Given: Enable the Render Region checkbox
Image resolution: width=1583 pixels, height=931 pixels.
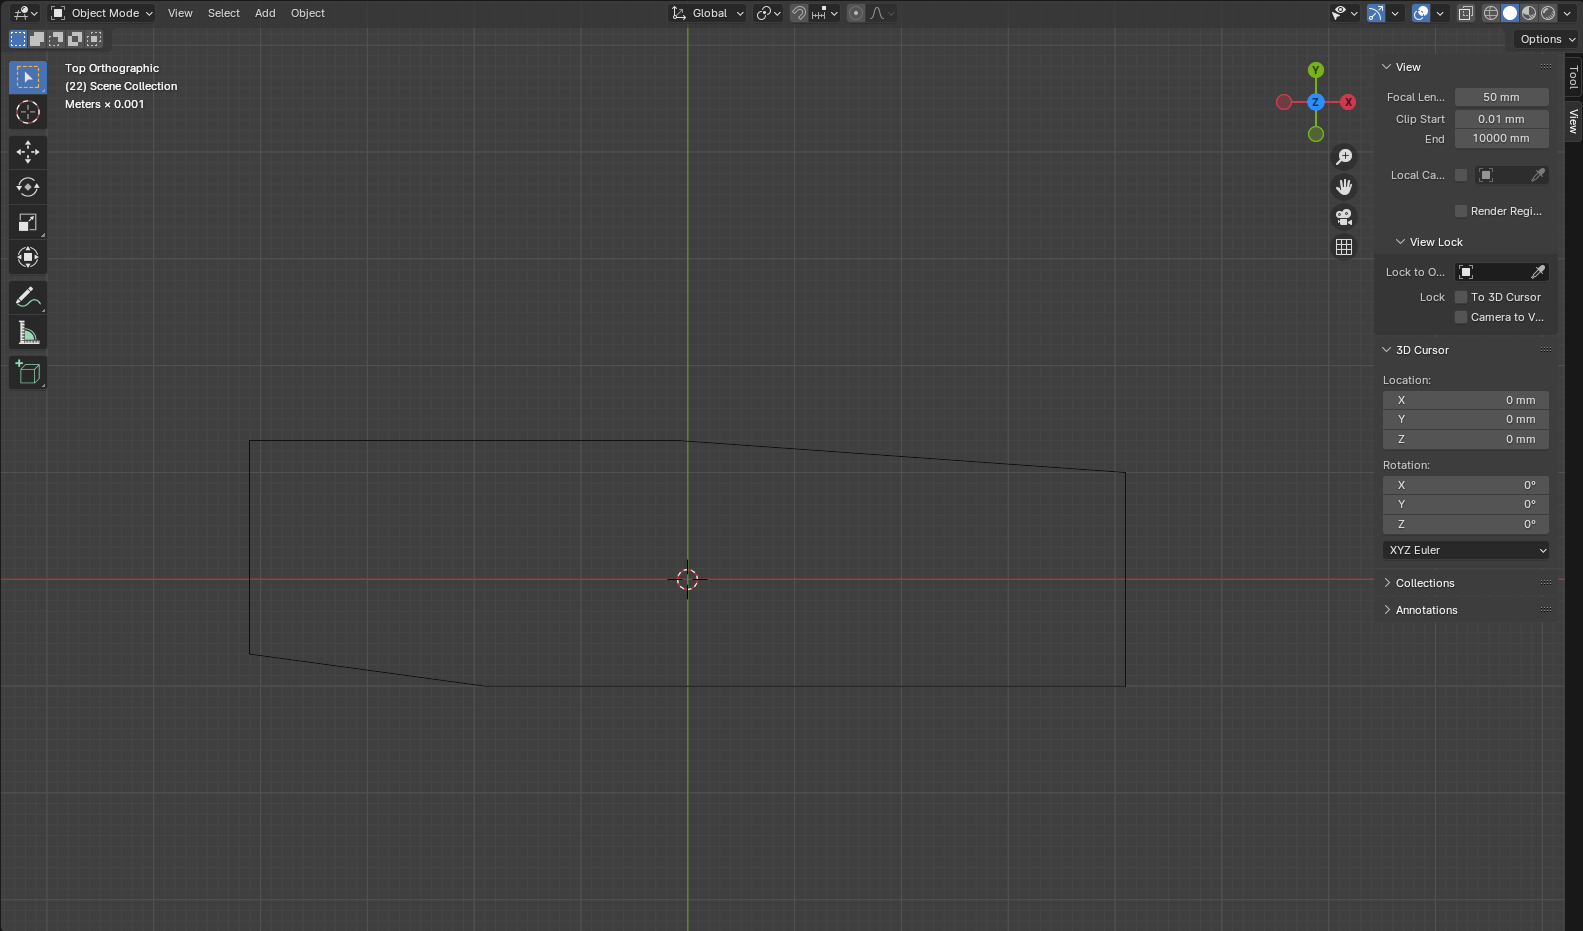Looking at the screenshot, I should click(x=1461, y=211).
